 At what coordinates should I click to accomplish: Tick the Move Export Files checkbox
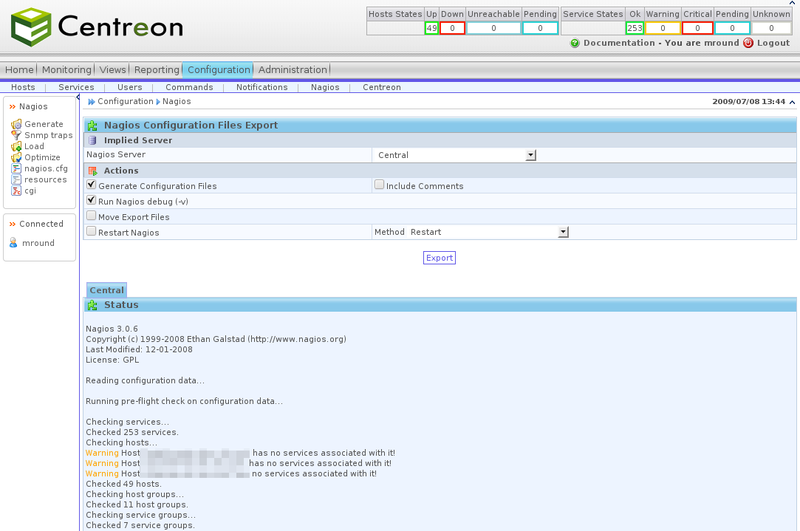point(91,216)
